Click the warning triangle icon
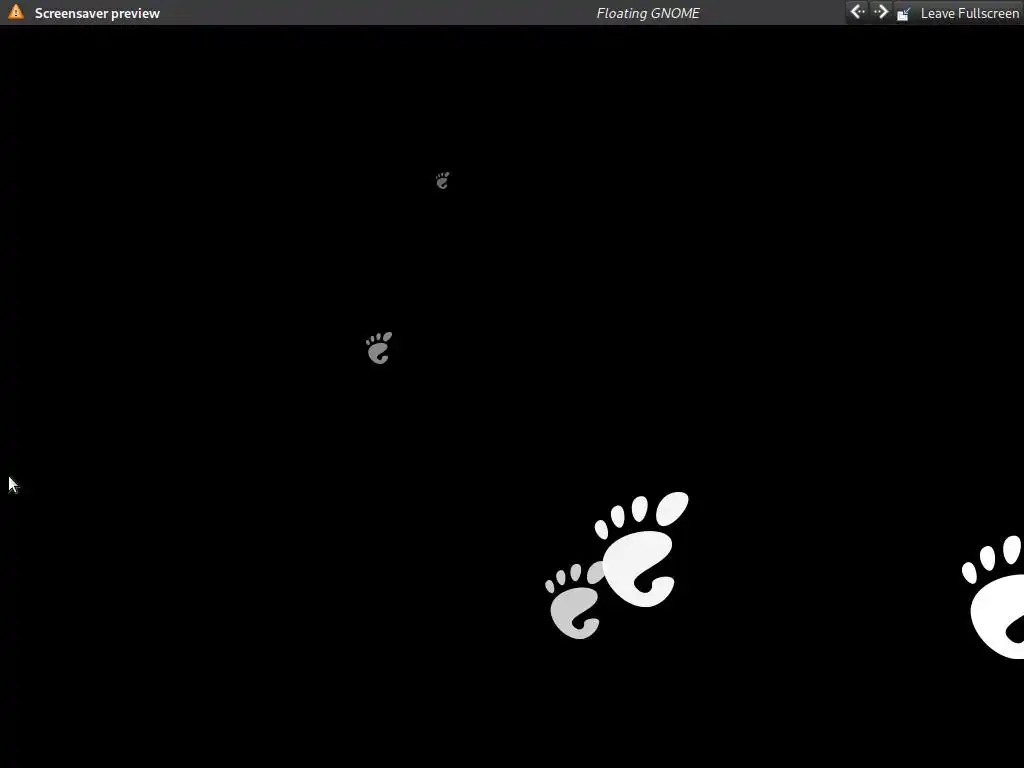The height and width of the screenshot is (768, 1024). click(16, 12)
